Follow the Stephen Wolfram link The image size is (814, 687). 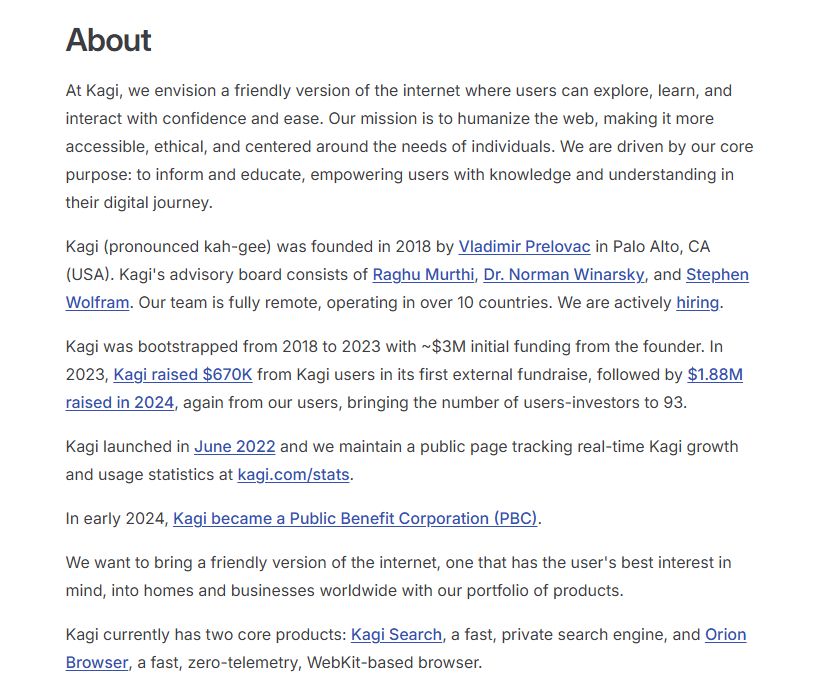pyautogui.click(x=717, y=274)
